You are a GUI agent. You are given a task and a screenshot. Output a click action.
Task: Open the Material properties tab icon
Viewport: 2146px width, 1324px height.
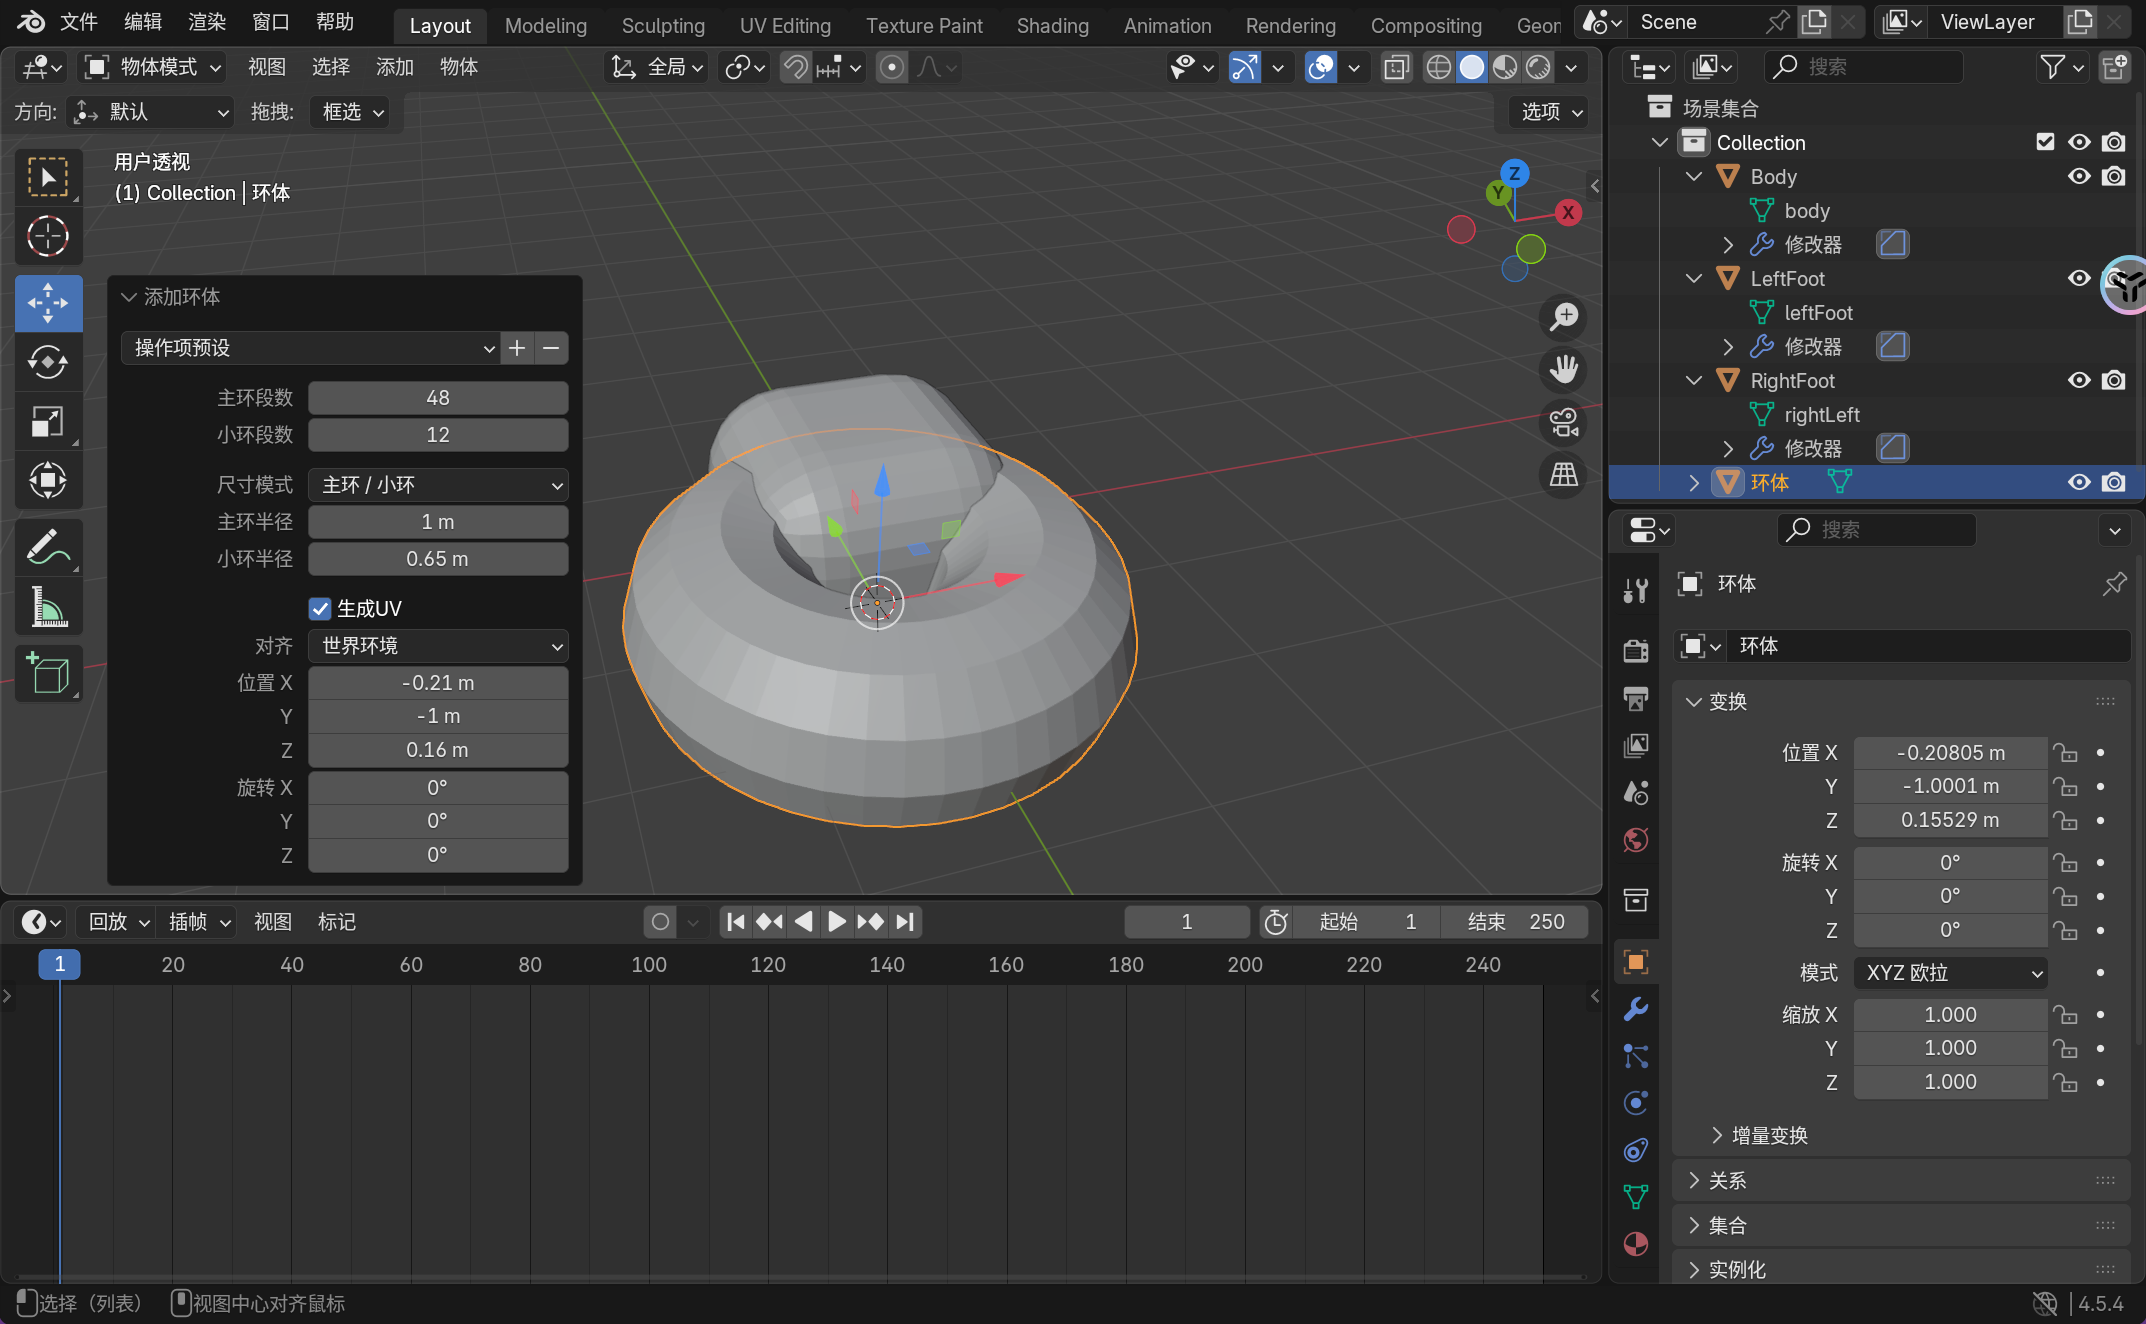1636,1244
